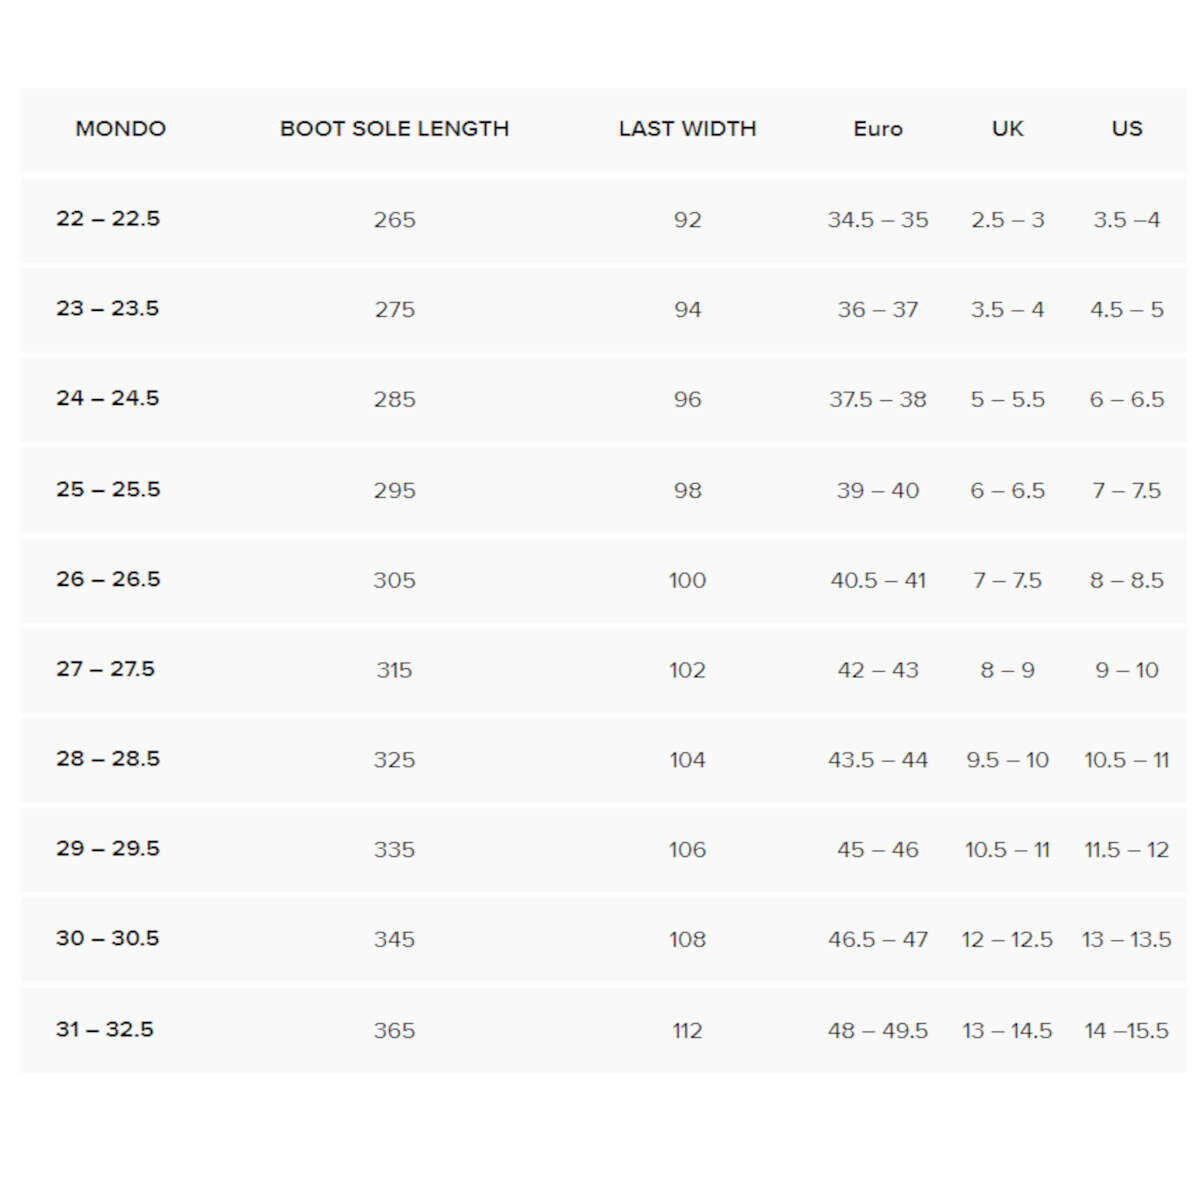Select the 31 – 32.5 mondo size cell
1200x1200 pixels.
(105, 1030)
